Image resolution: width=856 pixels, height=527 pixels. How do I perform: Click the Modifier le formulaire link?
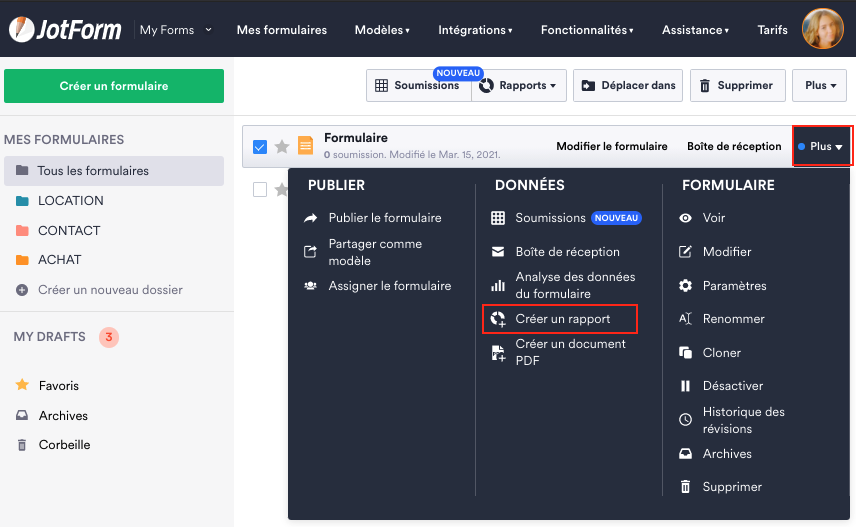[611, 147]
